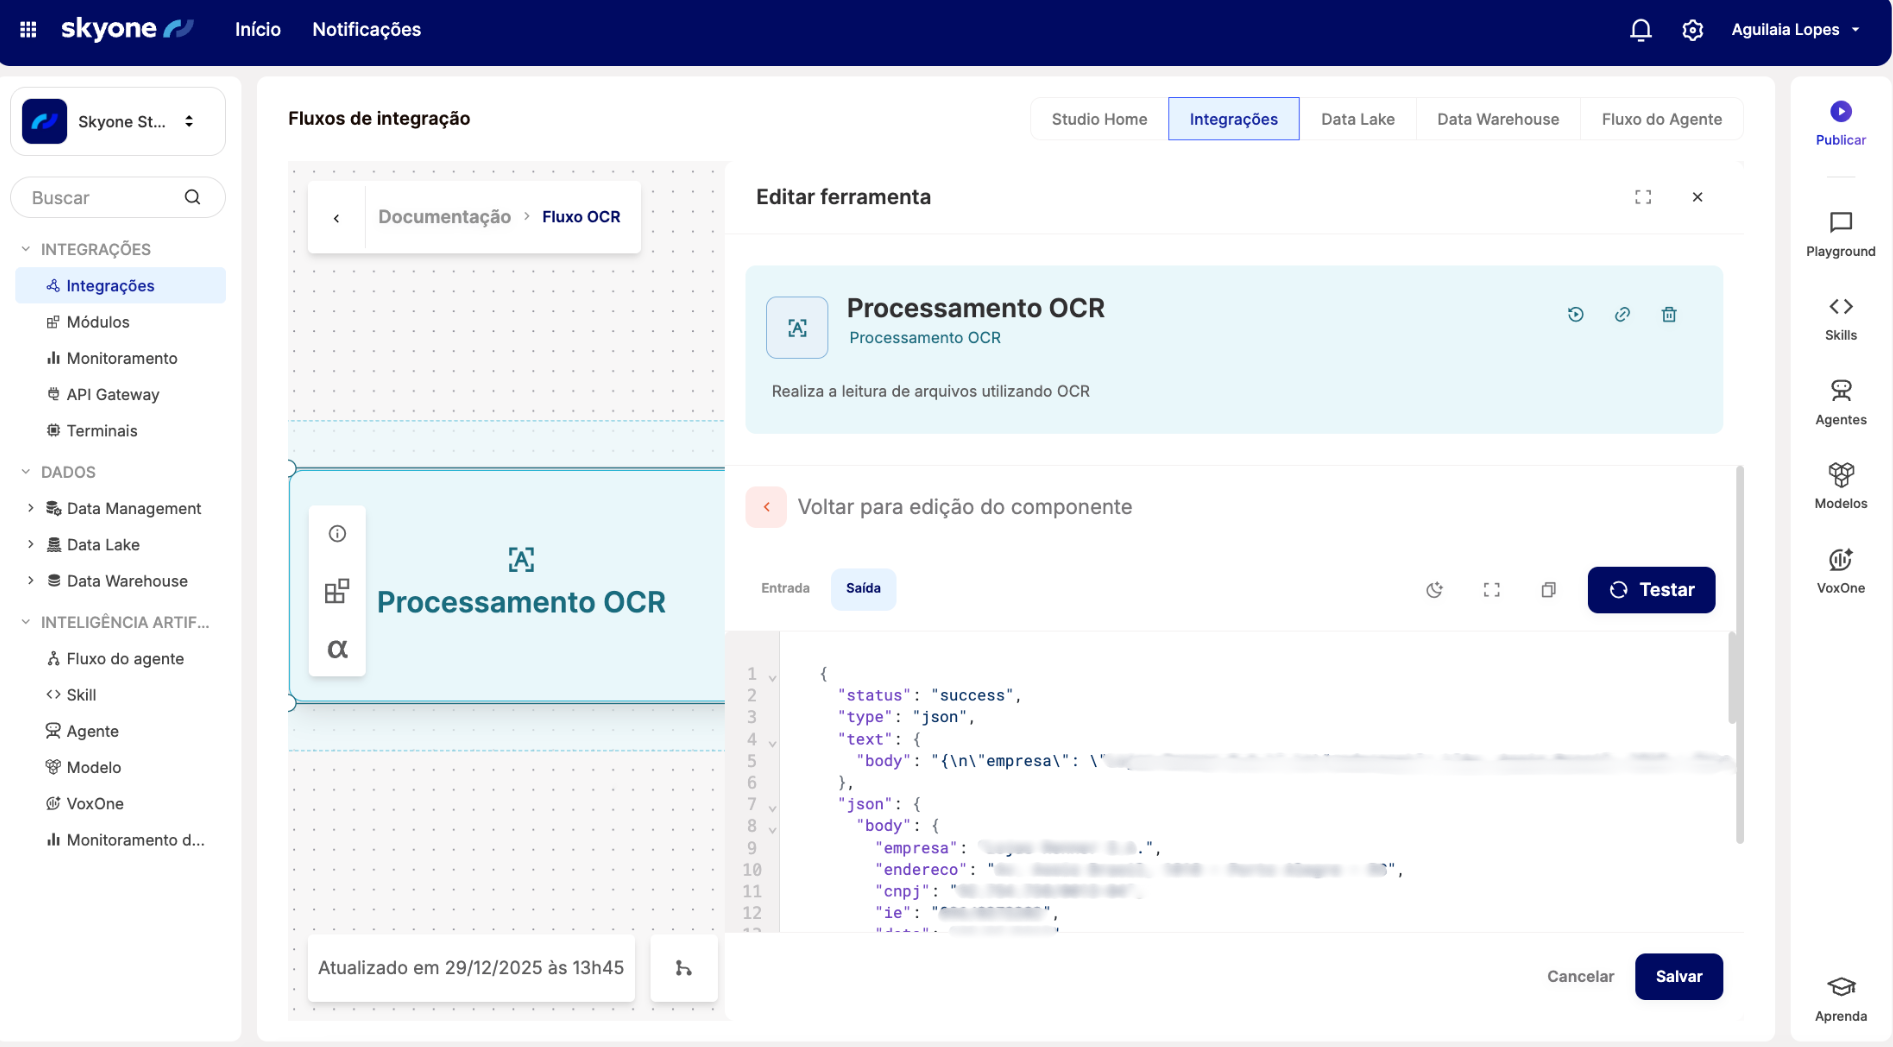Open the apps grid menu icon

coord(28,30)
